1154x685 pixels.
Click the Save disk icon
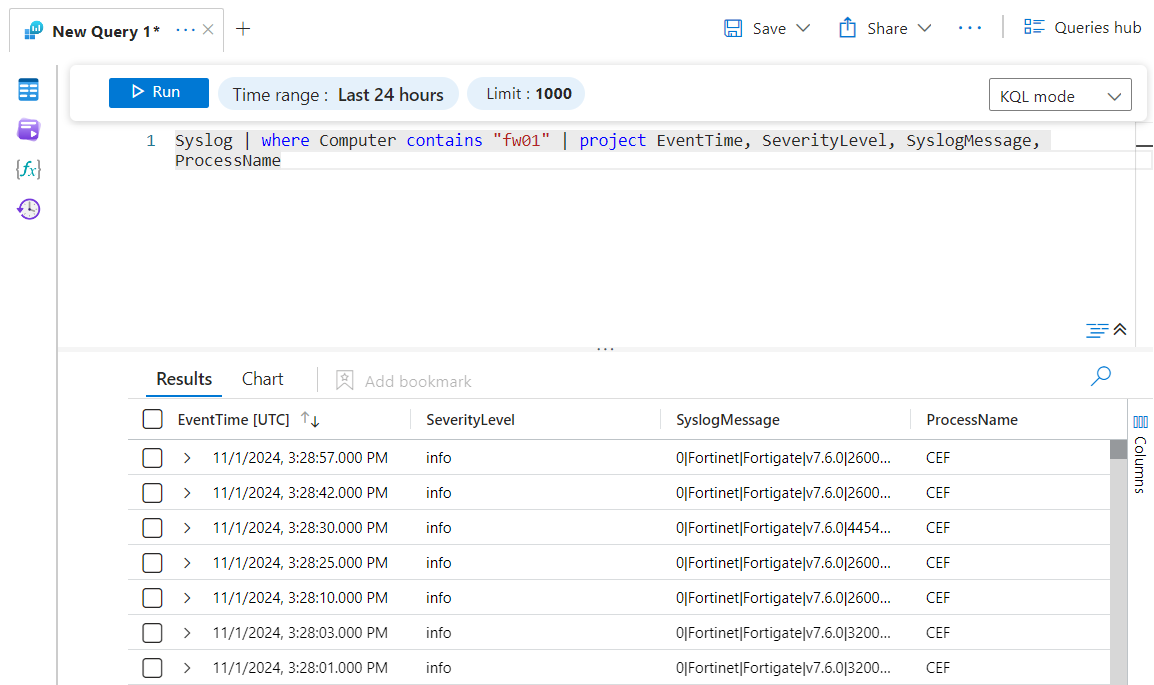pos(733,28)
